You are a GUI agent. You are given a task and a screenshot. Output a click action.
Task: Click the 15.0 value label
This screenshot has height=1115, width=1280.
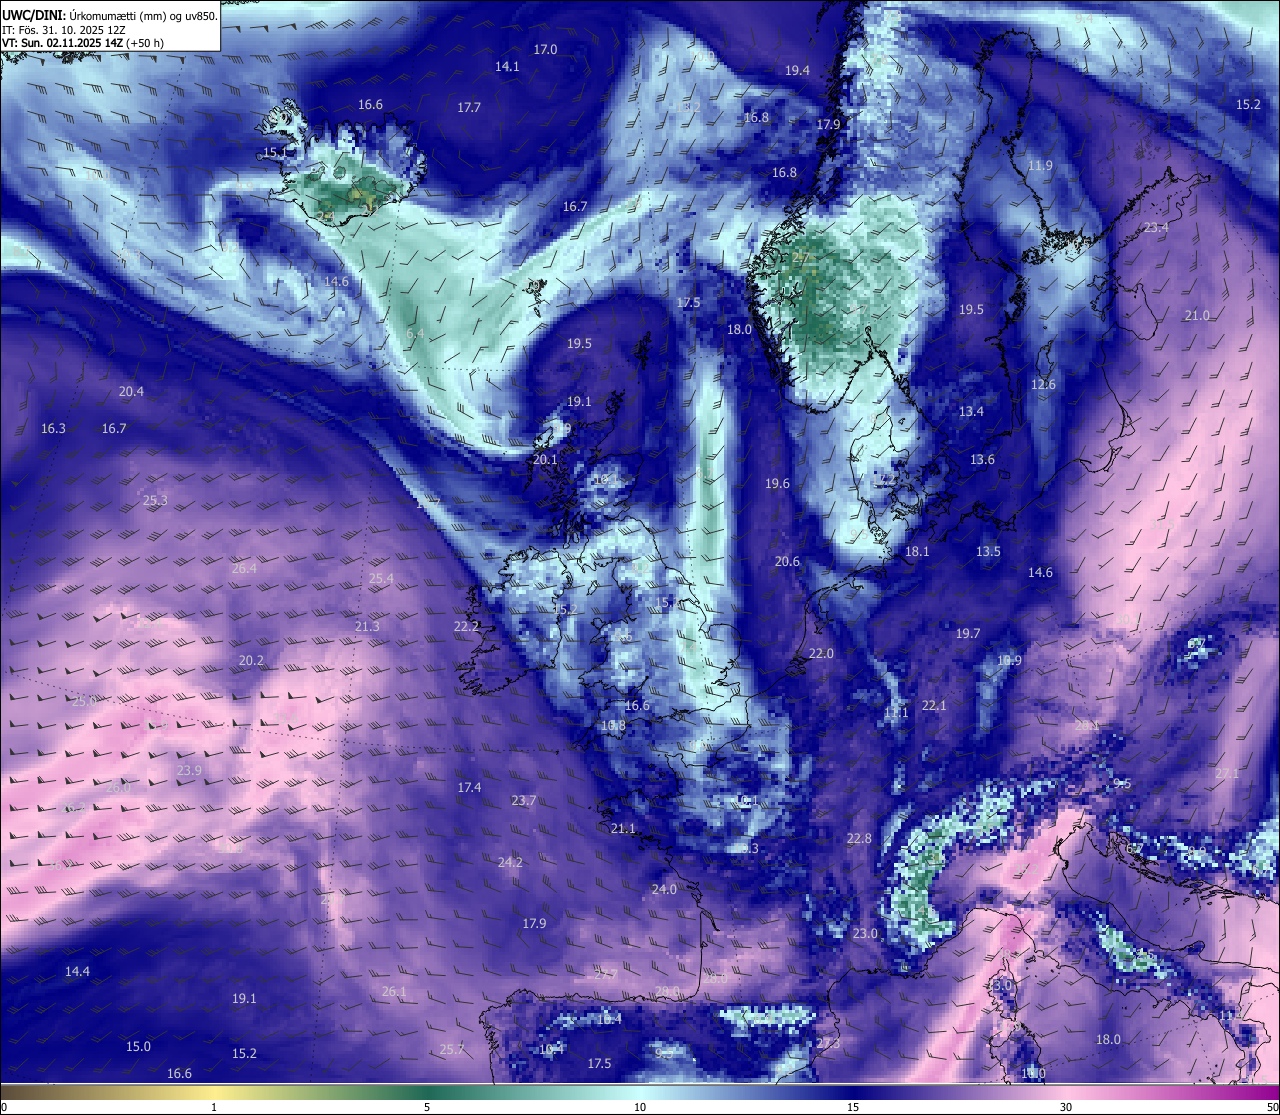138,1046
